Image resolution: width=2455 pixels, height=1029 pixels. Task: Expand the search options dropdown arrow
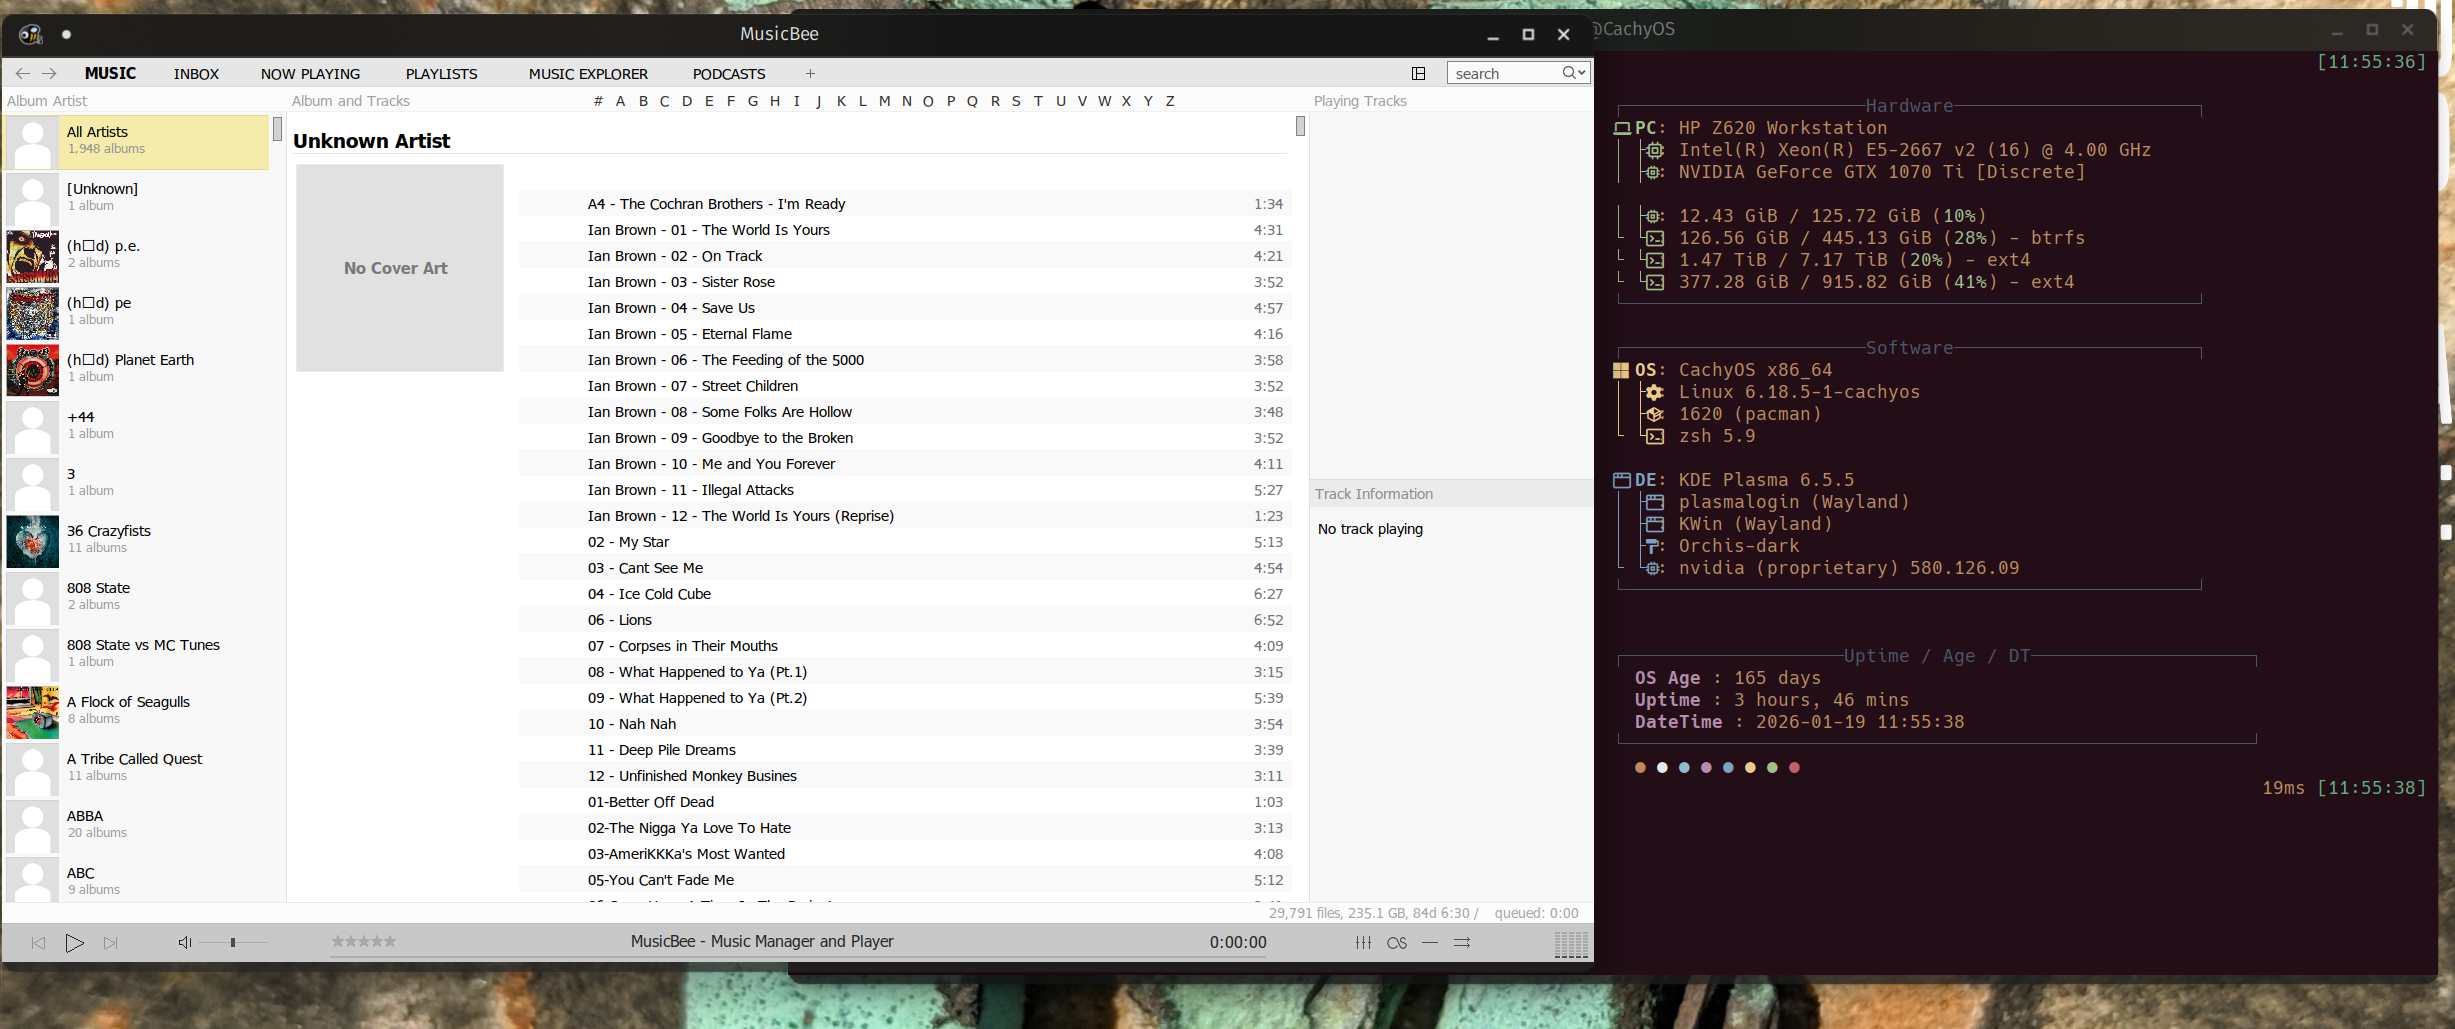[1582, 72]
